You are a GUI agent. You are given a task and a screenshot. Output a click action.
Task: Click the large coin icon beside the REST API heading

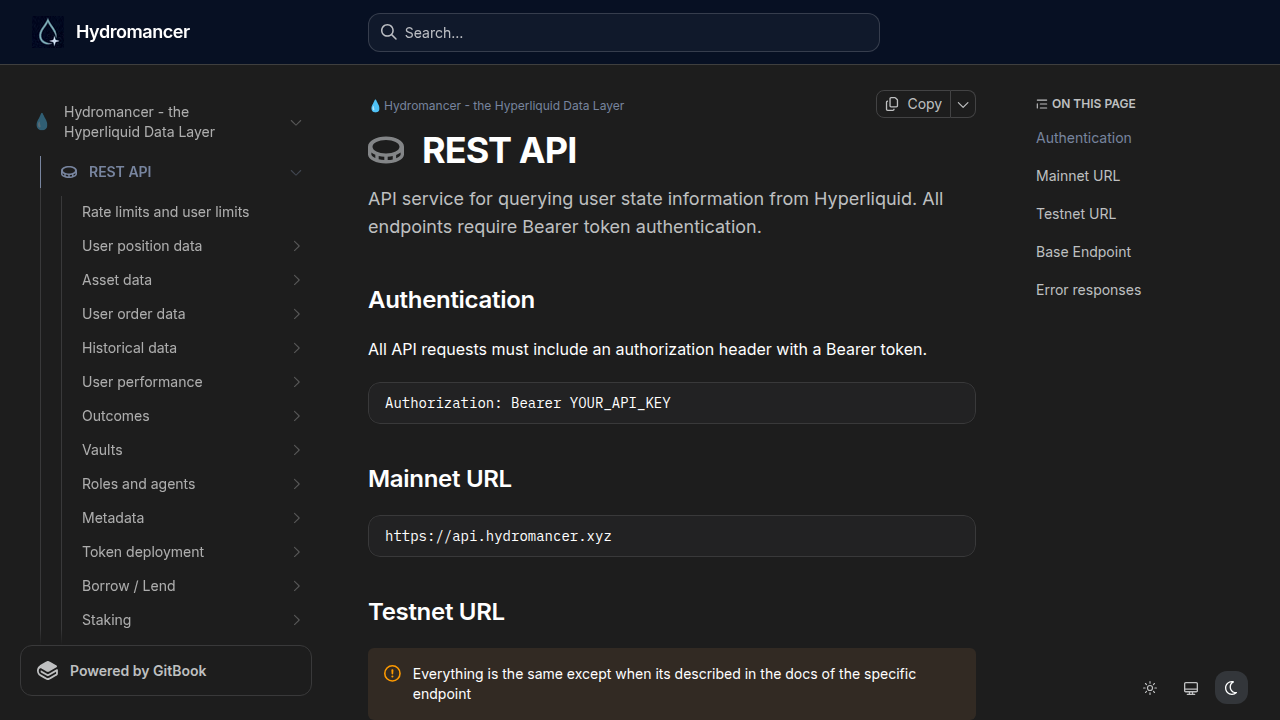386,151
